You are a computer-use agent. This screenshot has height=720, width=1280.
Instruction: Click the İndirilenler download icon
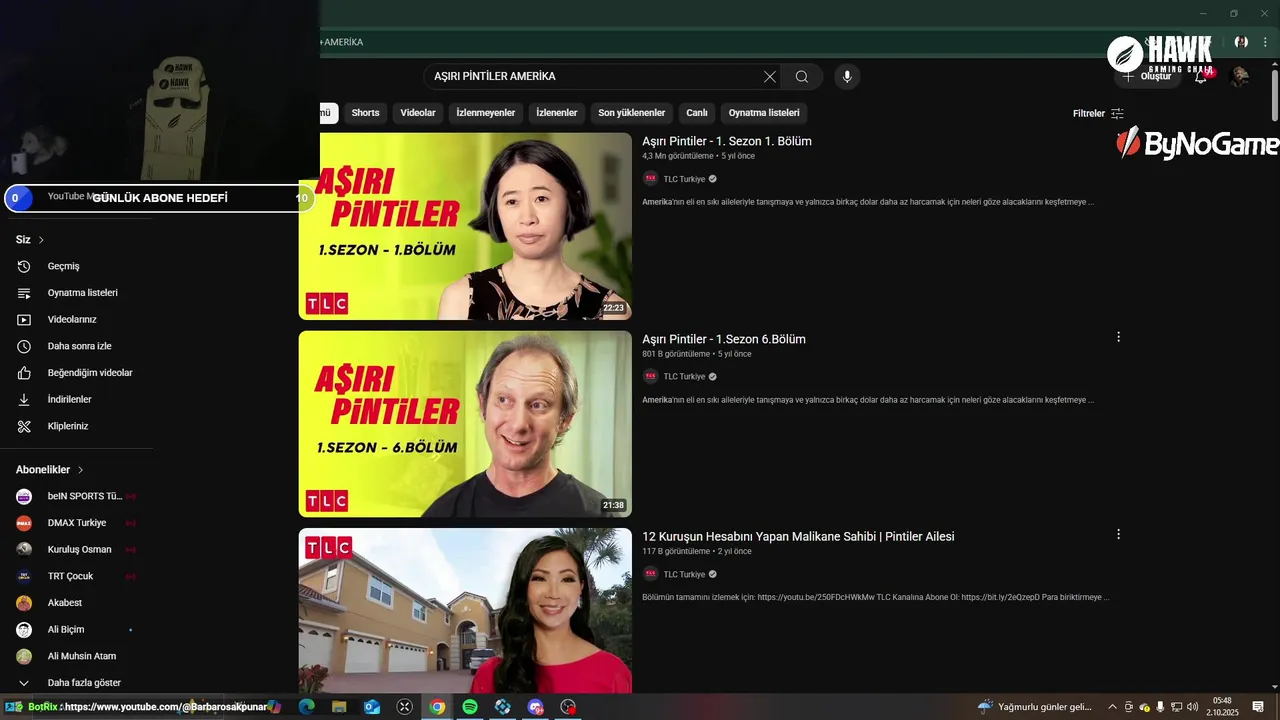[24, 400]
